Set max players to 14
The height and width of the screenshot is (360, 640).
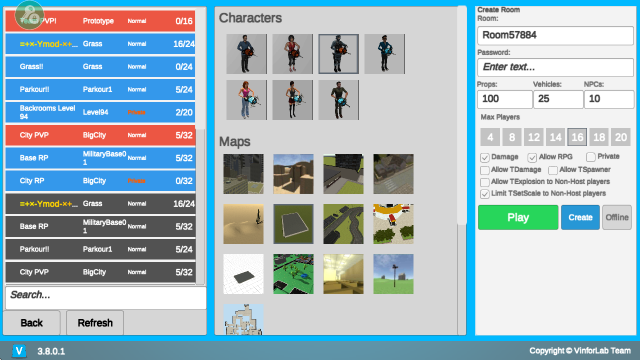556,137
